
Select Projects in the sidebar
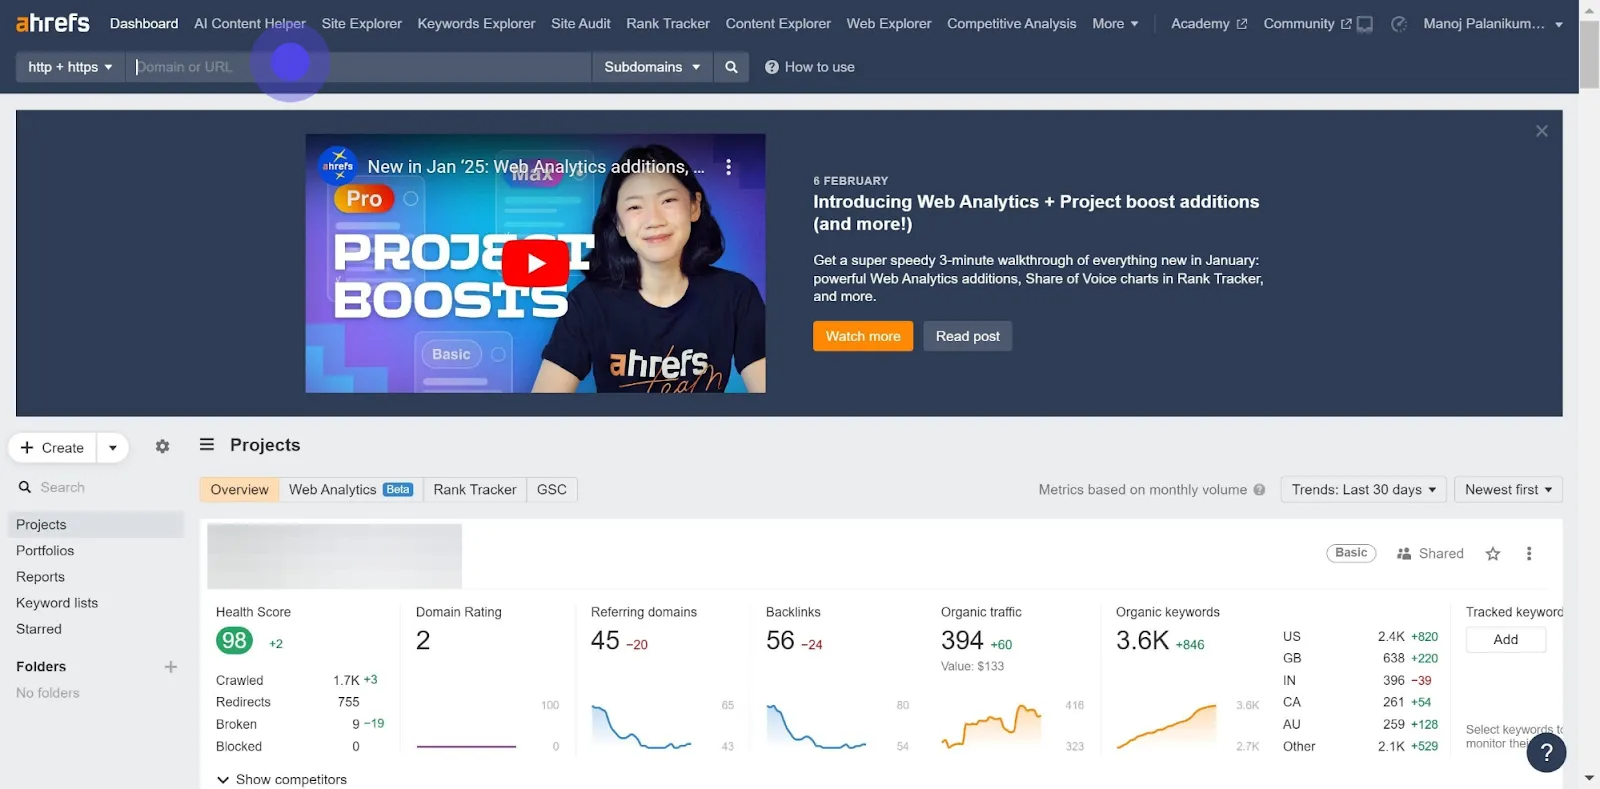pyautogui.click(x=96, y=525)
